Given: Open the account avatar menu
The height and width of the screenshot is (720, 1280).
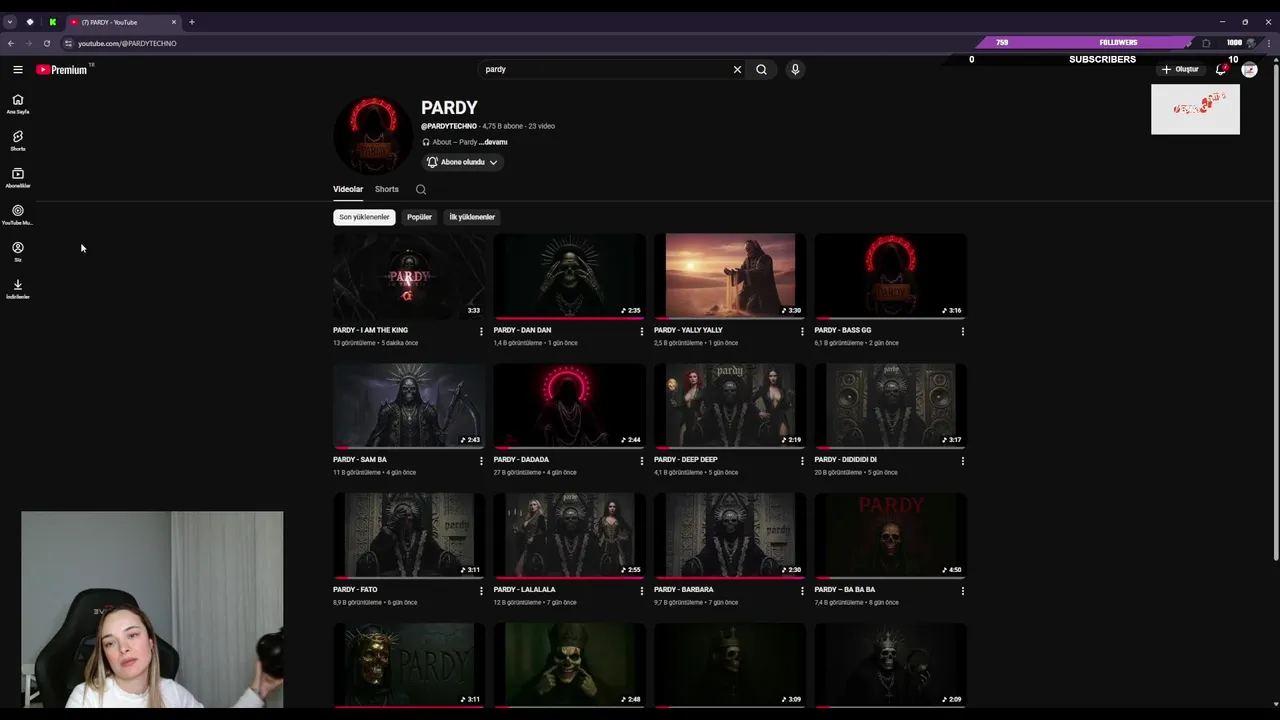Looking at the screenshot, I should [1249, 69].
